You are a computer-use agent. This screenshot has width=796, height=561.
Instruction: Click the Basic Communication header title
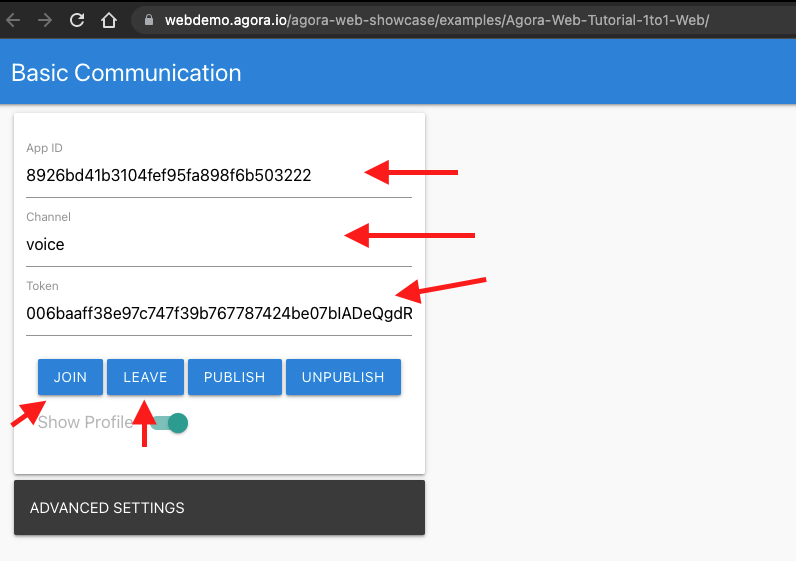126,73
